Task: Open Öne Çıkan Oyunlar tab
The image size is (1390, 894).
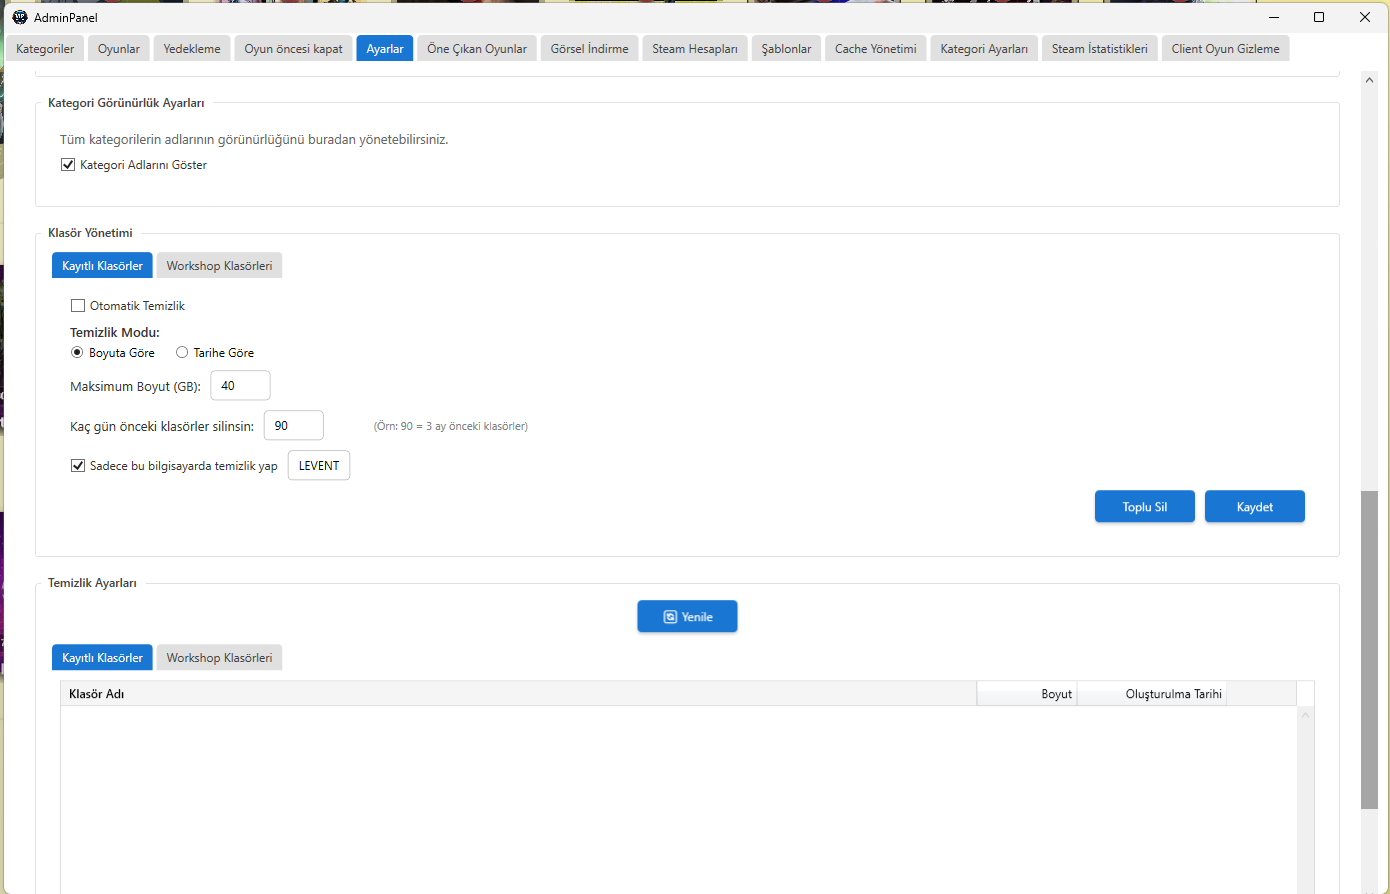Action: (x=477, y=48)
